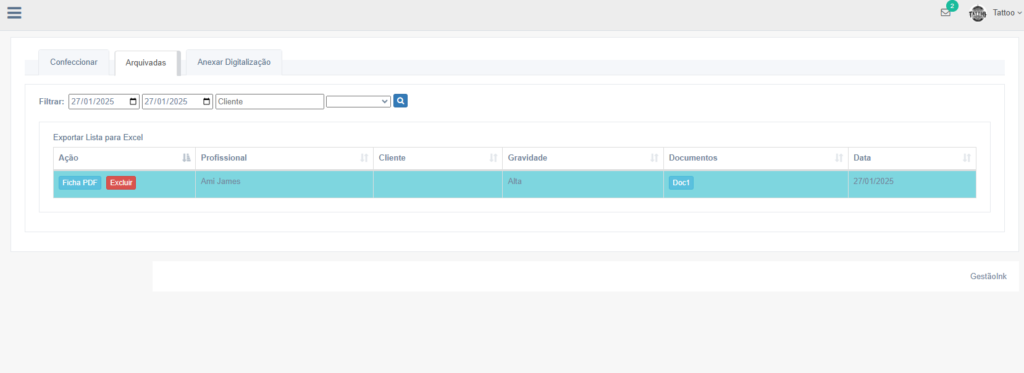Screen dimensions: 1024x373
Task: Open calendar picker of first date field
Action: (133, 101)
